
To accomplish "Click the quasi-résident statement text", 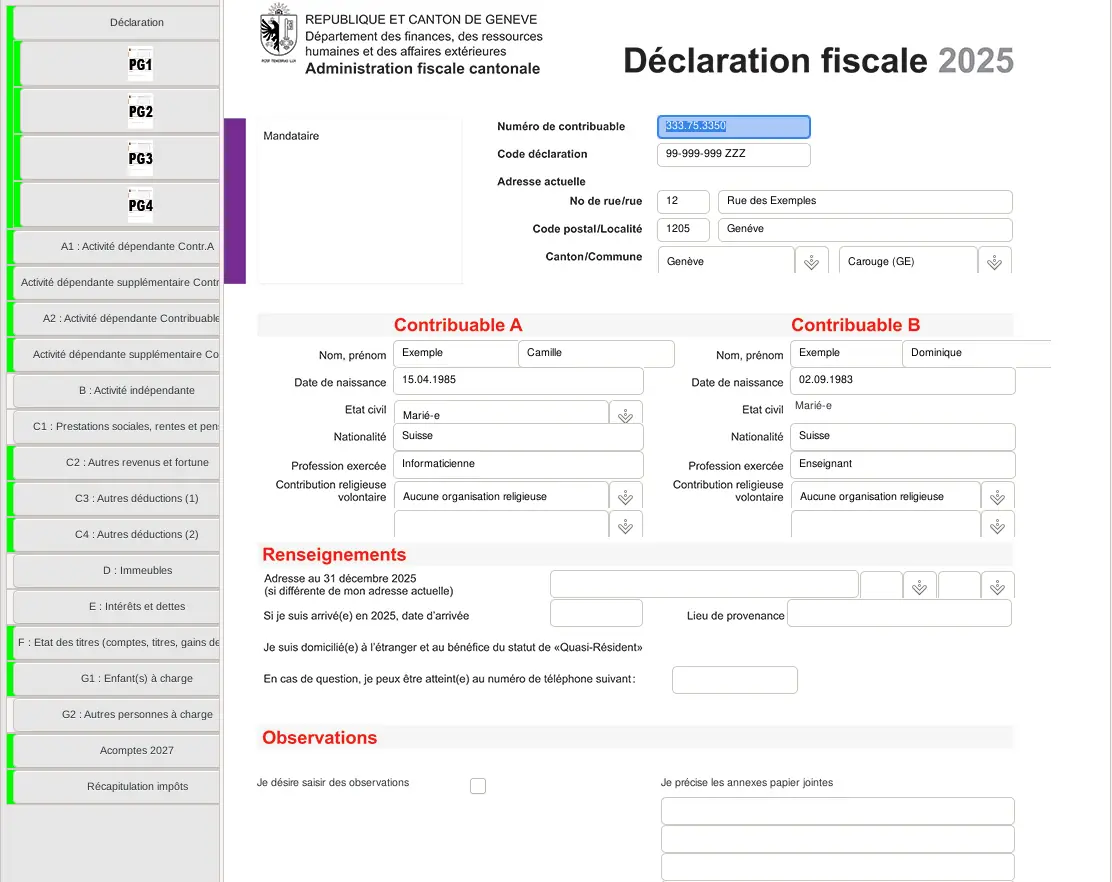I will click(x=453, y=647).
